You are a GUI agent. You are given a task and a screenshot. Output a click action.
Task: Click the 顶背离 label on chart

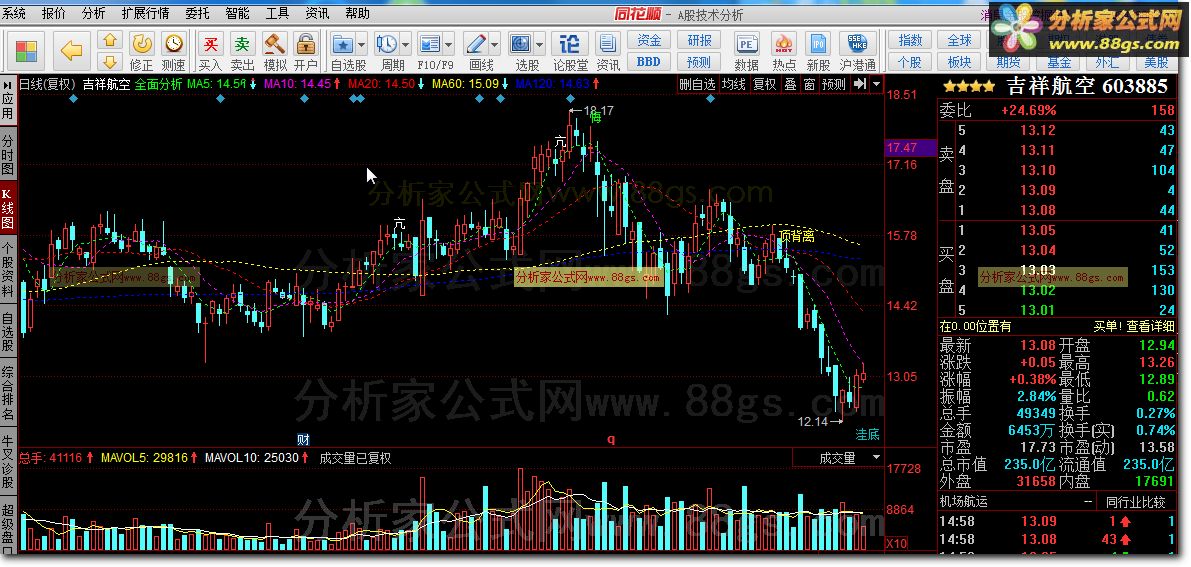(797, 236)
